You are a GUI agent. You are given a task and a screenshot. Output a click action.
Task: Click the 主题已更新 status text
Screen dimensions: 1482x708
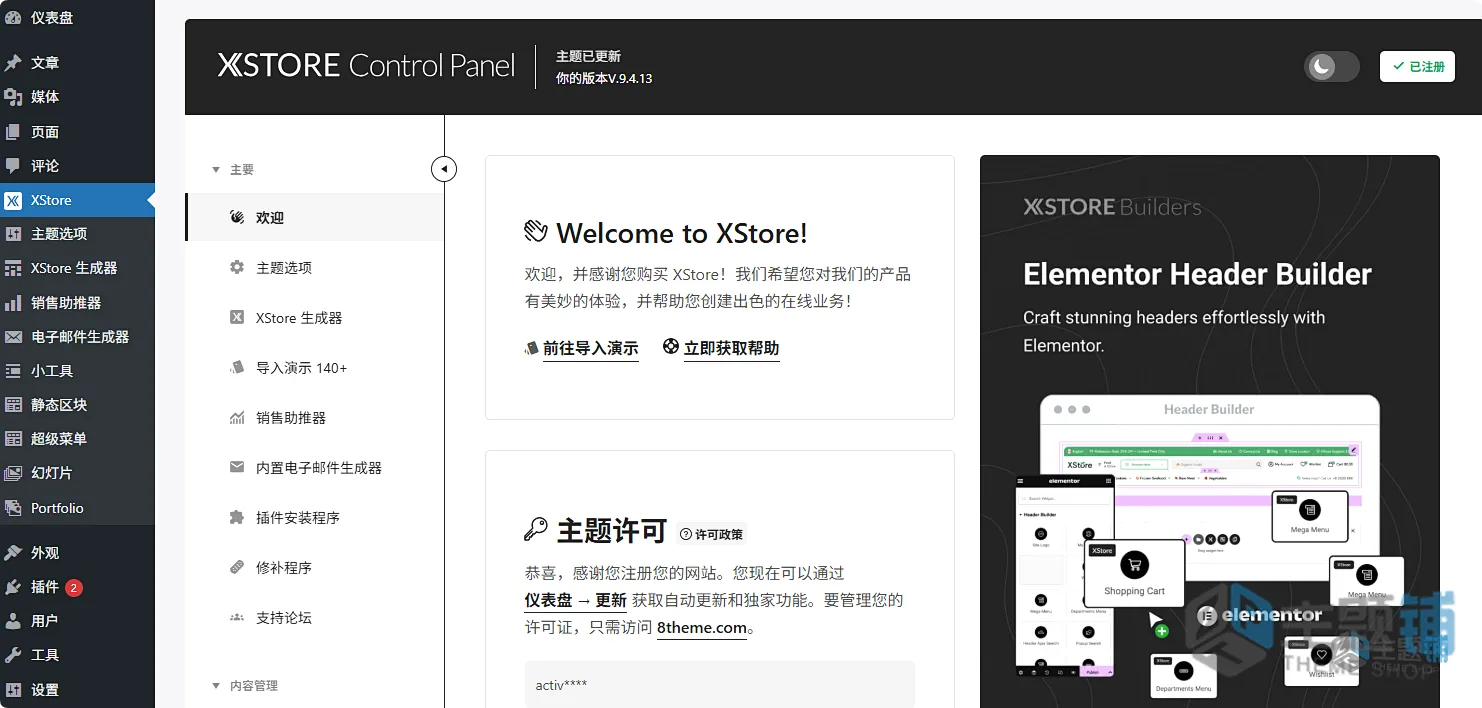pos(588,56)
